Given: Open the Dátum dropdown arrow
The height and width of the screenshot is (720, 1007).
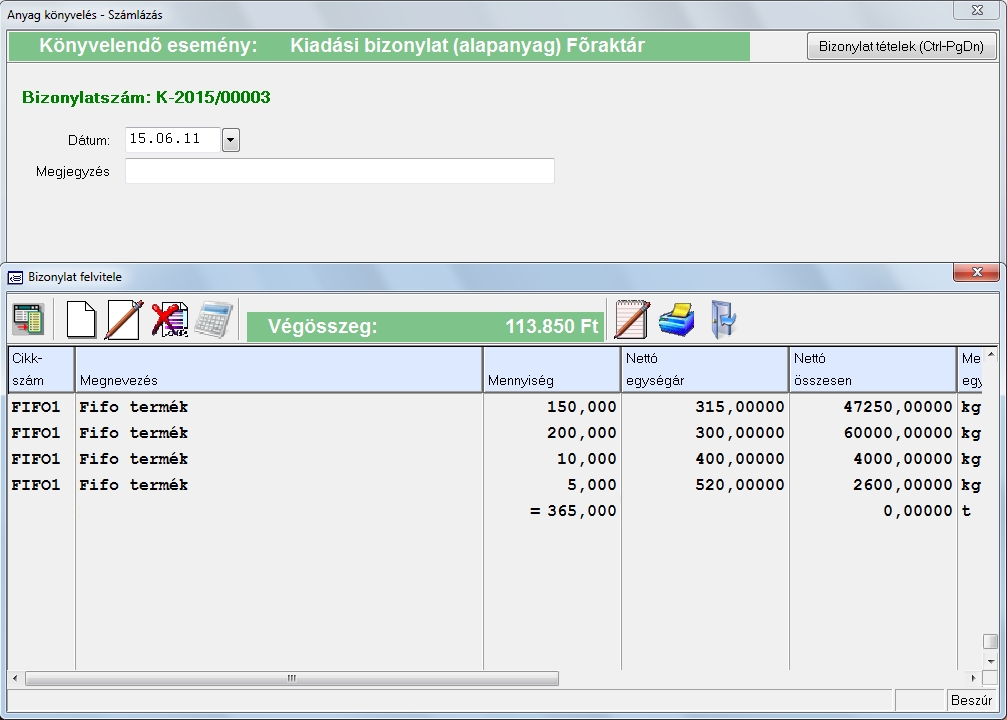Looking at the screenshot, I should [x=231, y=140].
